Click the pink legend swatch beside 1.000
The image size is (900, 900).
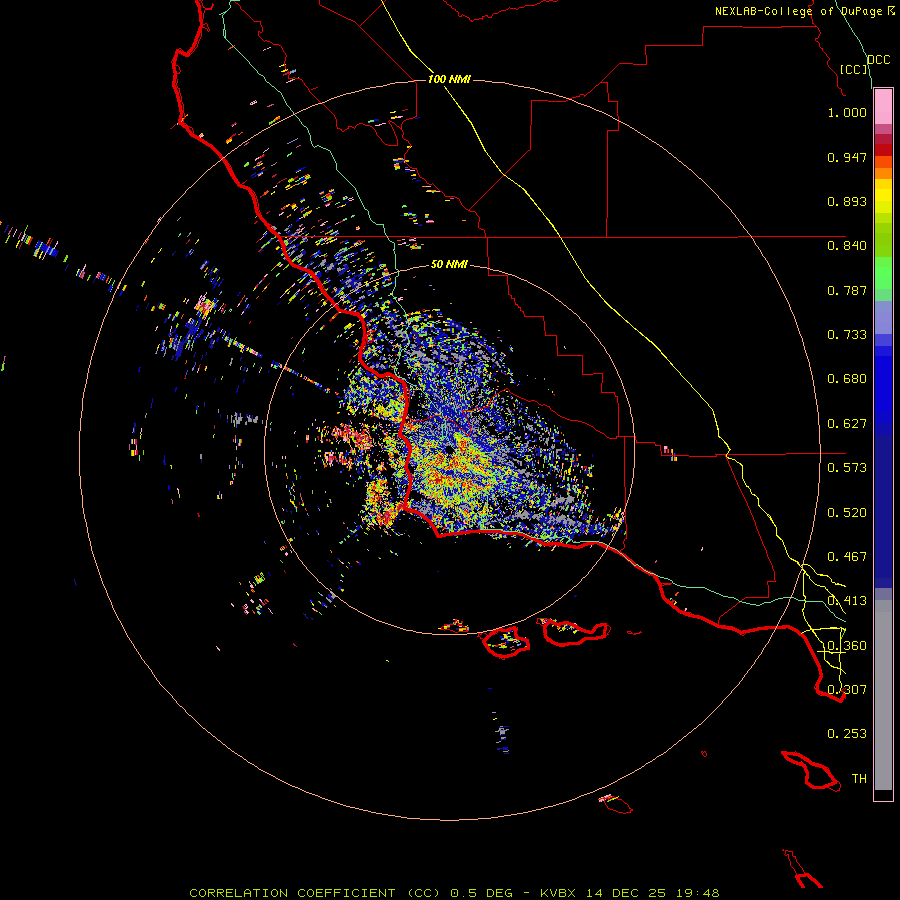coord(883,107)
